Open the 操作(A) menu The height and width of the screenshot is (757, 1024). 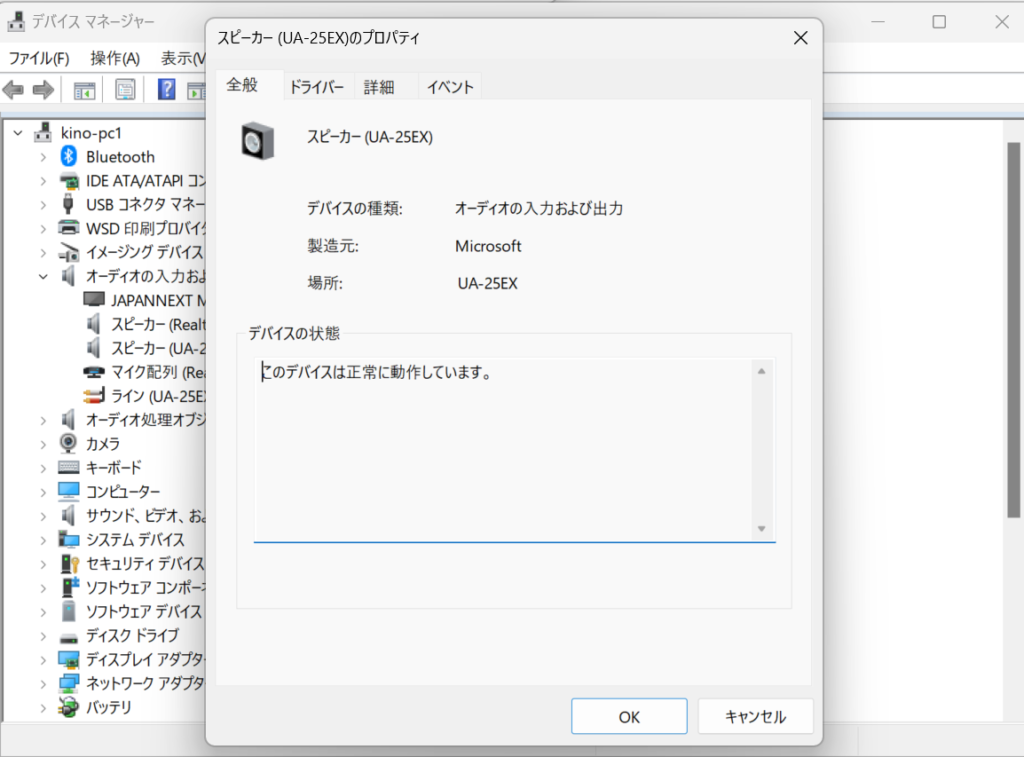(115, 58)
